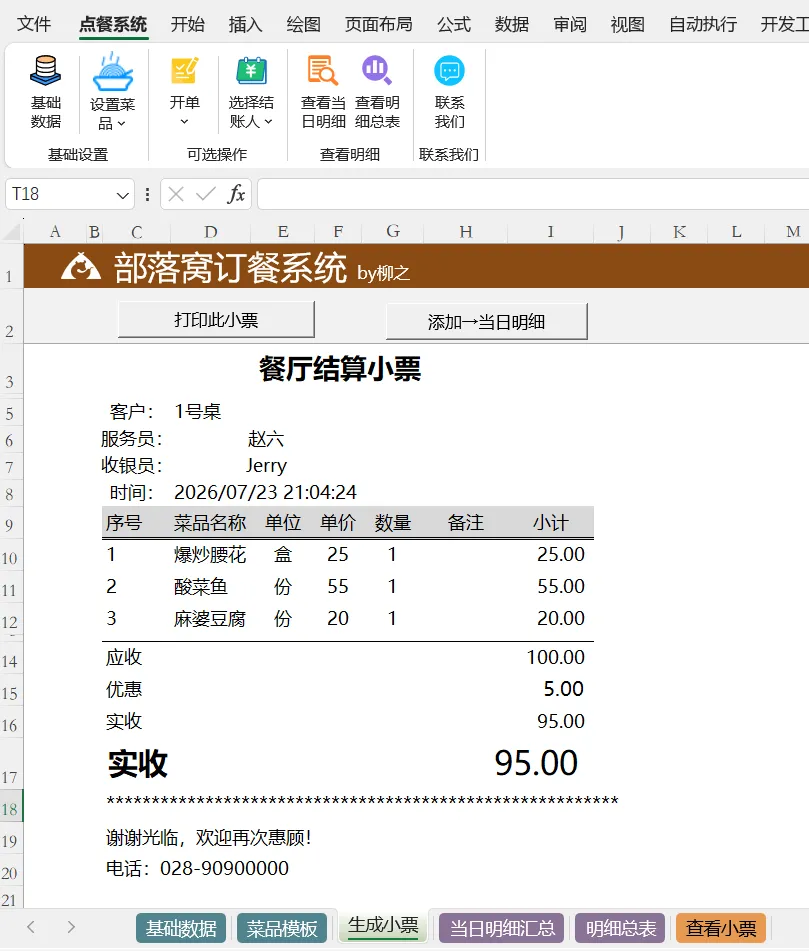Viewport: 809px width, 951px height.
Task: Switch to the 绘图 ribbon tab
Action: click(x=303, y=24)
